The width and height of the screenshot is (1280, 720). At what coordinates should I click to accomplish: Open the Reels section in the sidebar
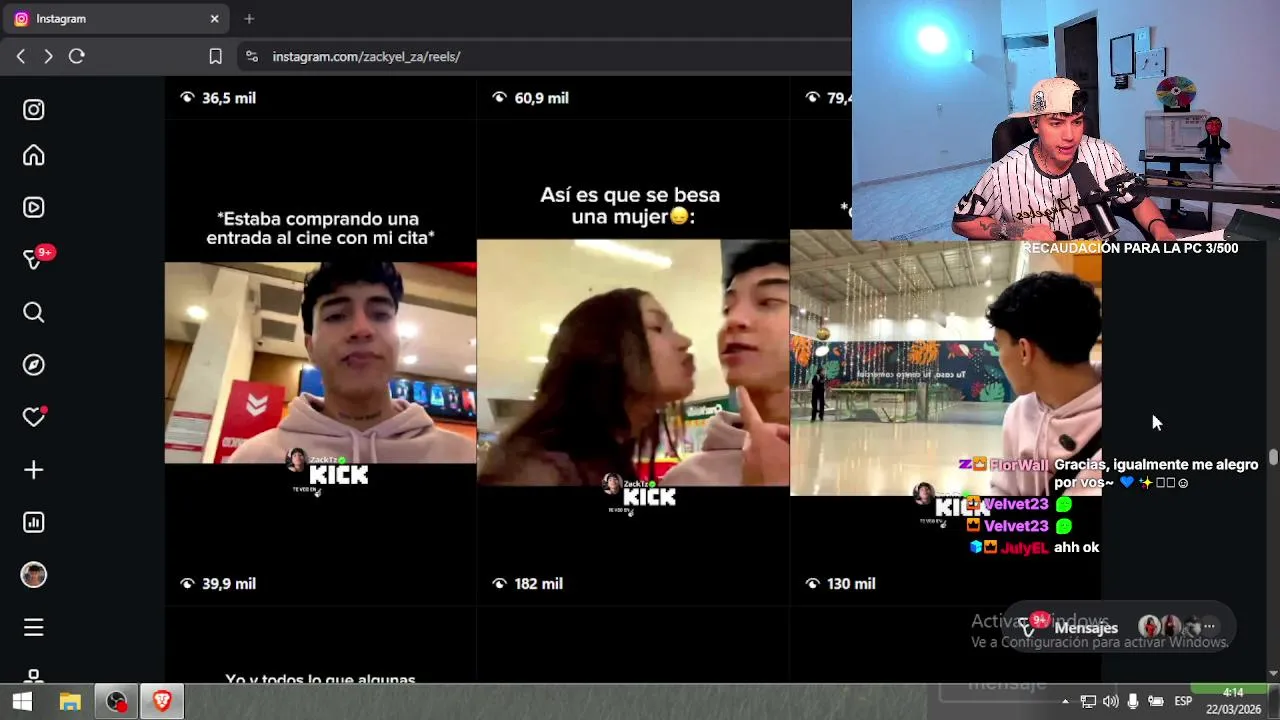click(34, 207)
